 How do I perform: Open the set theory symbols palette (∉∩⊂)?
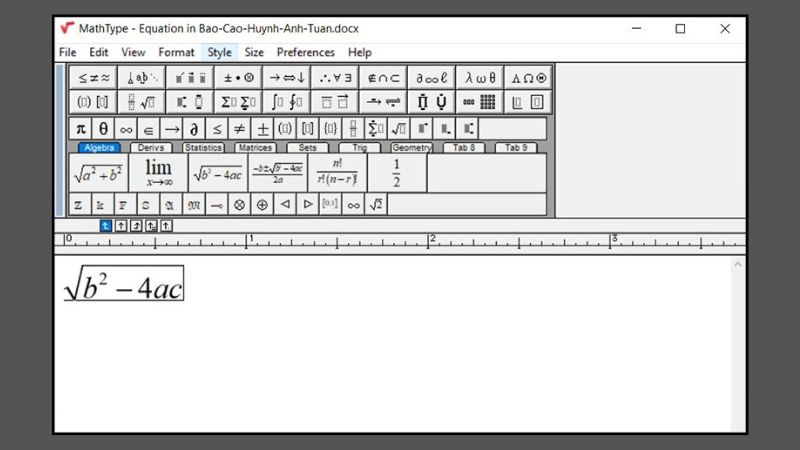click(x=383, y=78)
